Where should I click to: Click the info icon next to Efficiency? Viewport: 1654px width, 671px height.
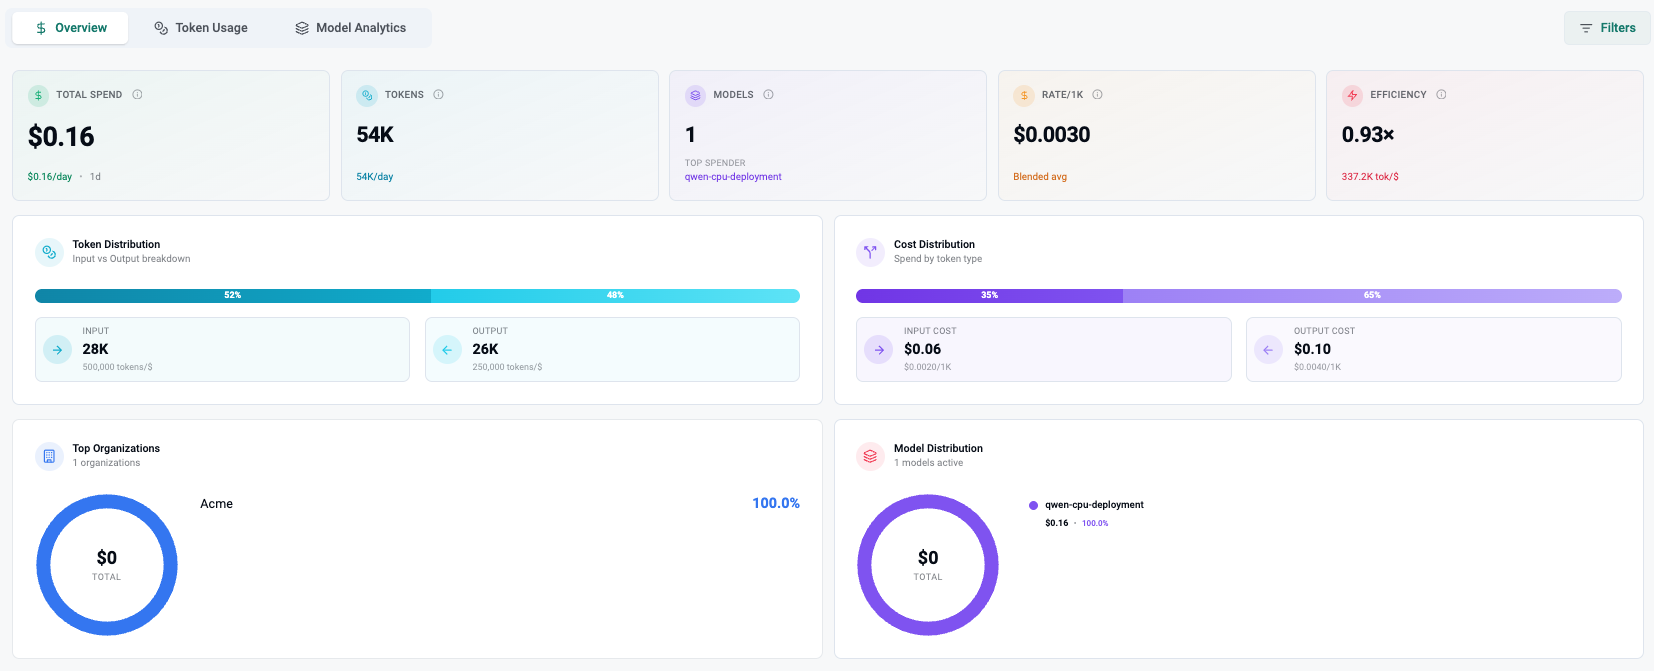point(1442,95)
